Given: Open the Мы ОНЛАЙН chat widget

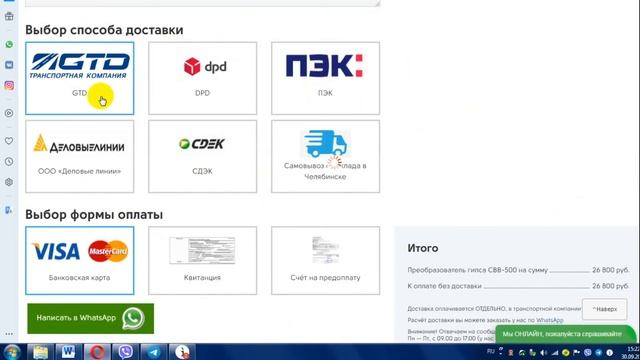Looking at the screenshot, I should [565, 334].
